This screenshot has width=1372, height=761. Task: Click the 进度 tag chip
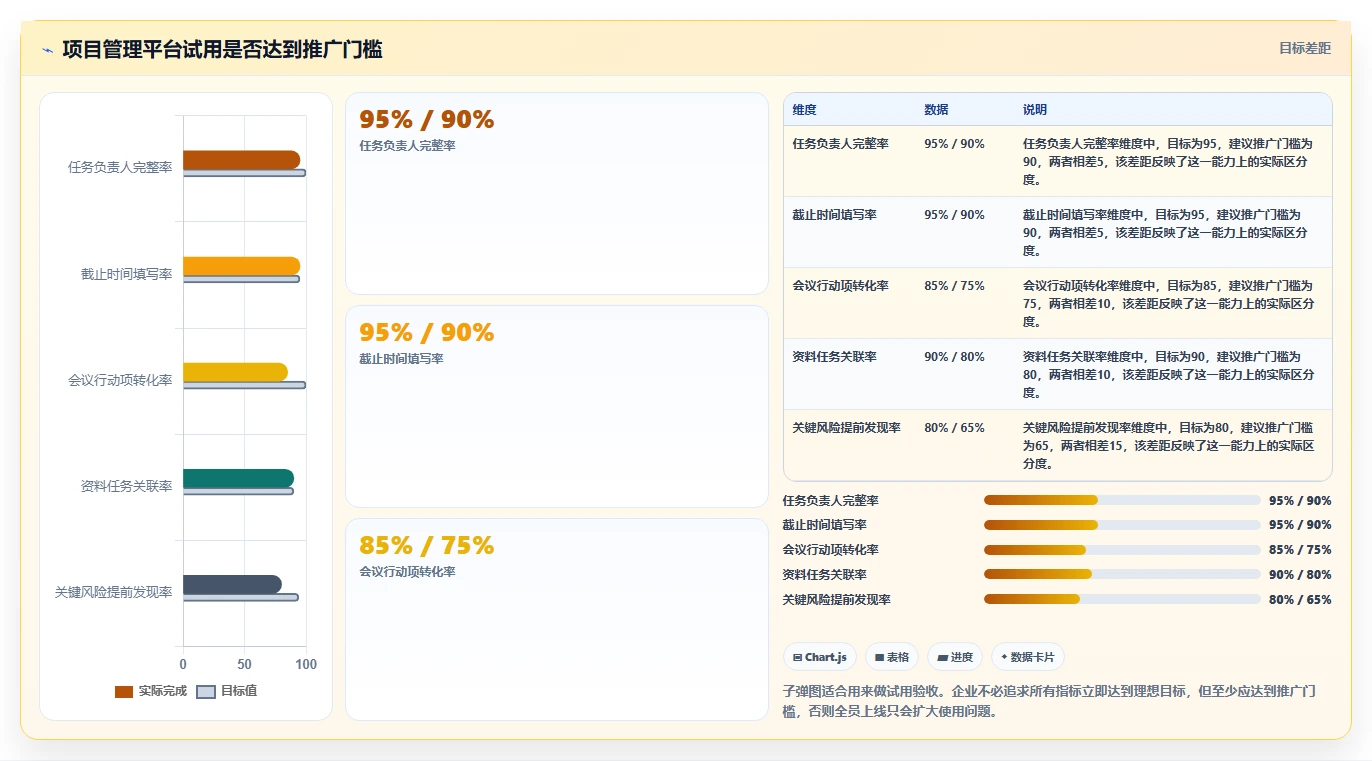point(955,657)
